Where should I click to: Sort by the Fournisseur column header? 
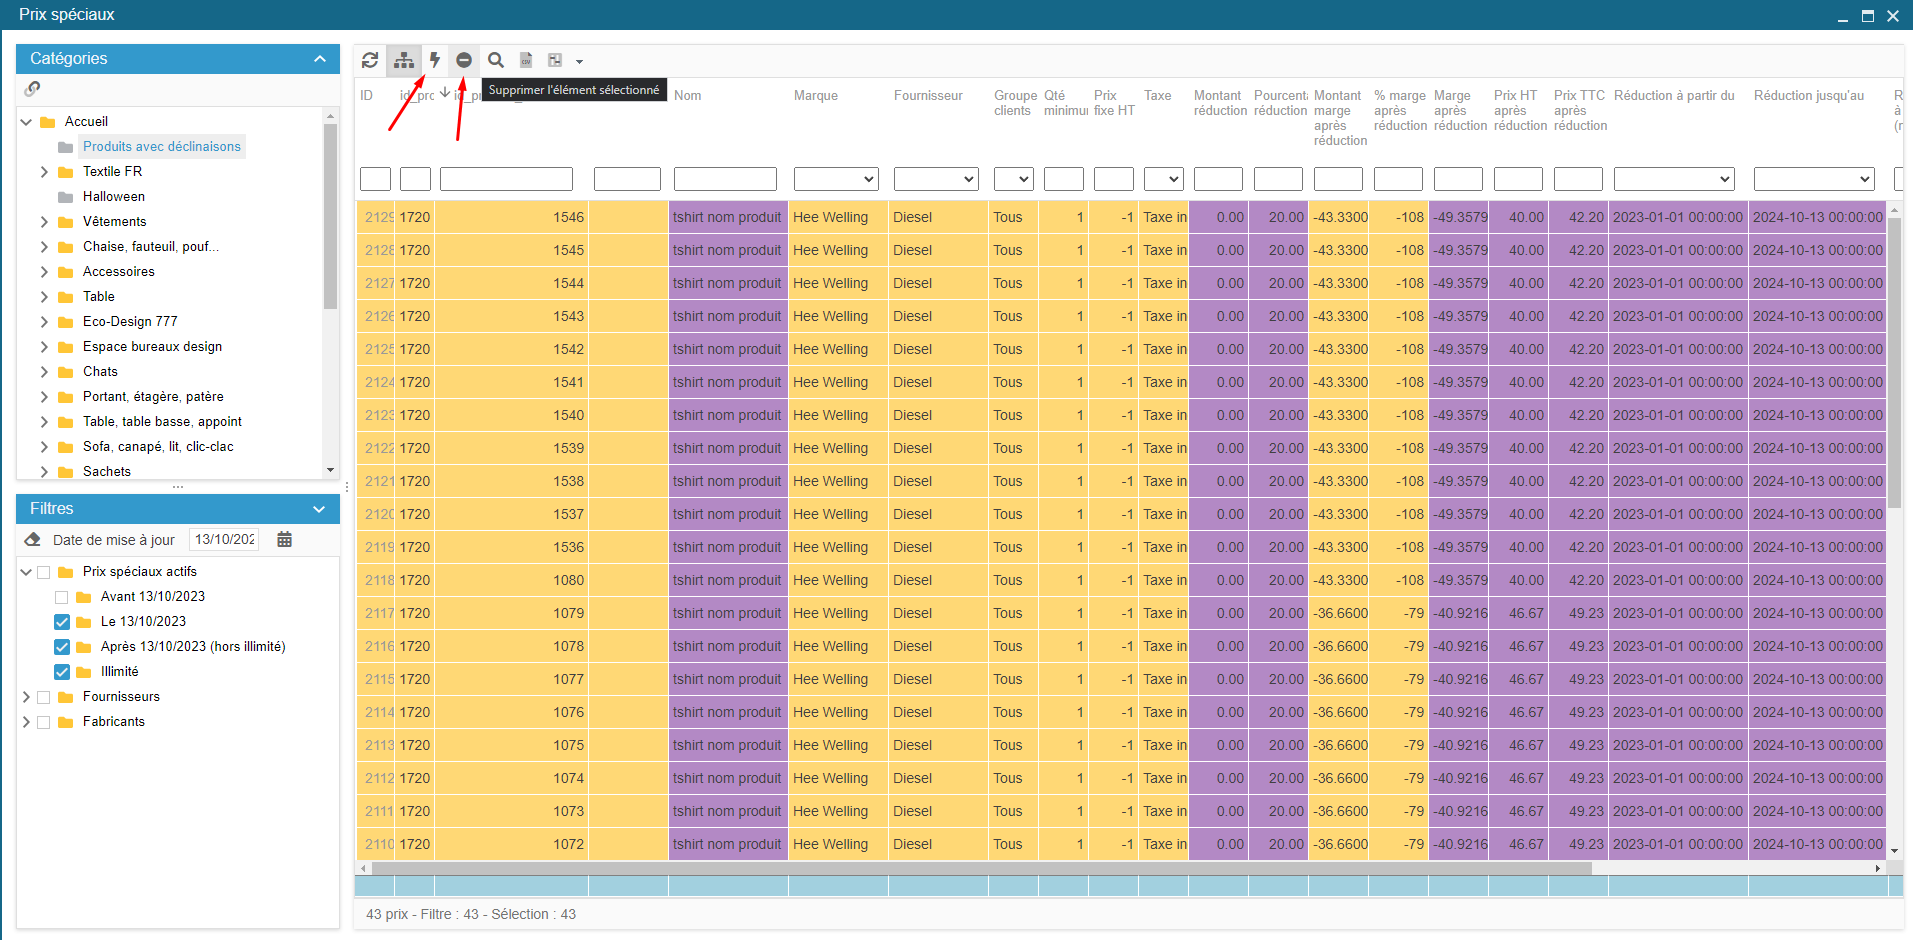tap(928, 96)
